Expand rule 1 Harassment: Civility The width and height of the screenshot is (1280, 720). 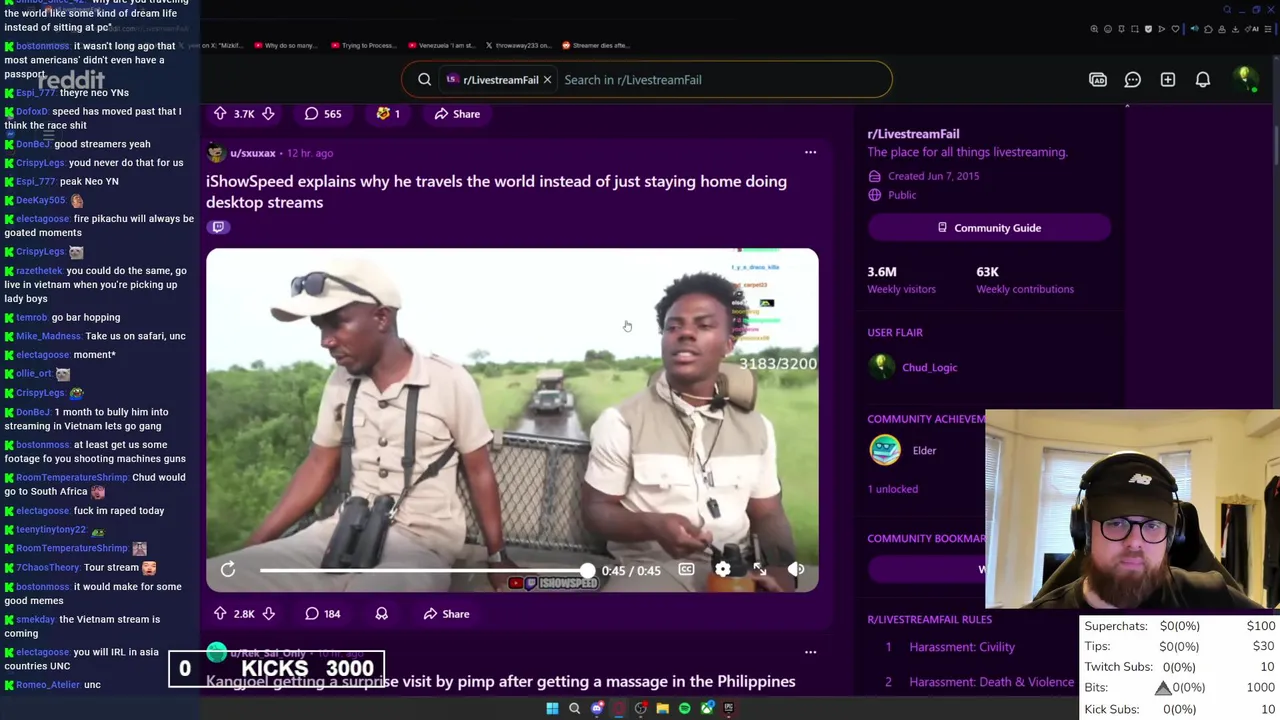tap(961, 647)
